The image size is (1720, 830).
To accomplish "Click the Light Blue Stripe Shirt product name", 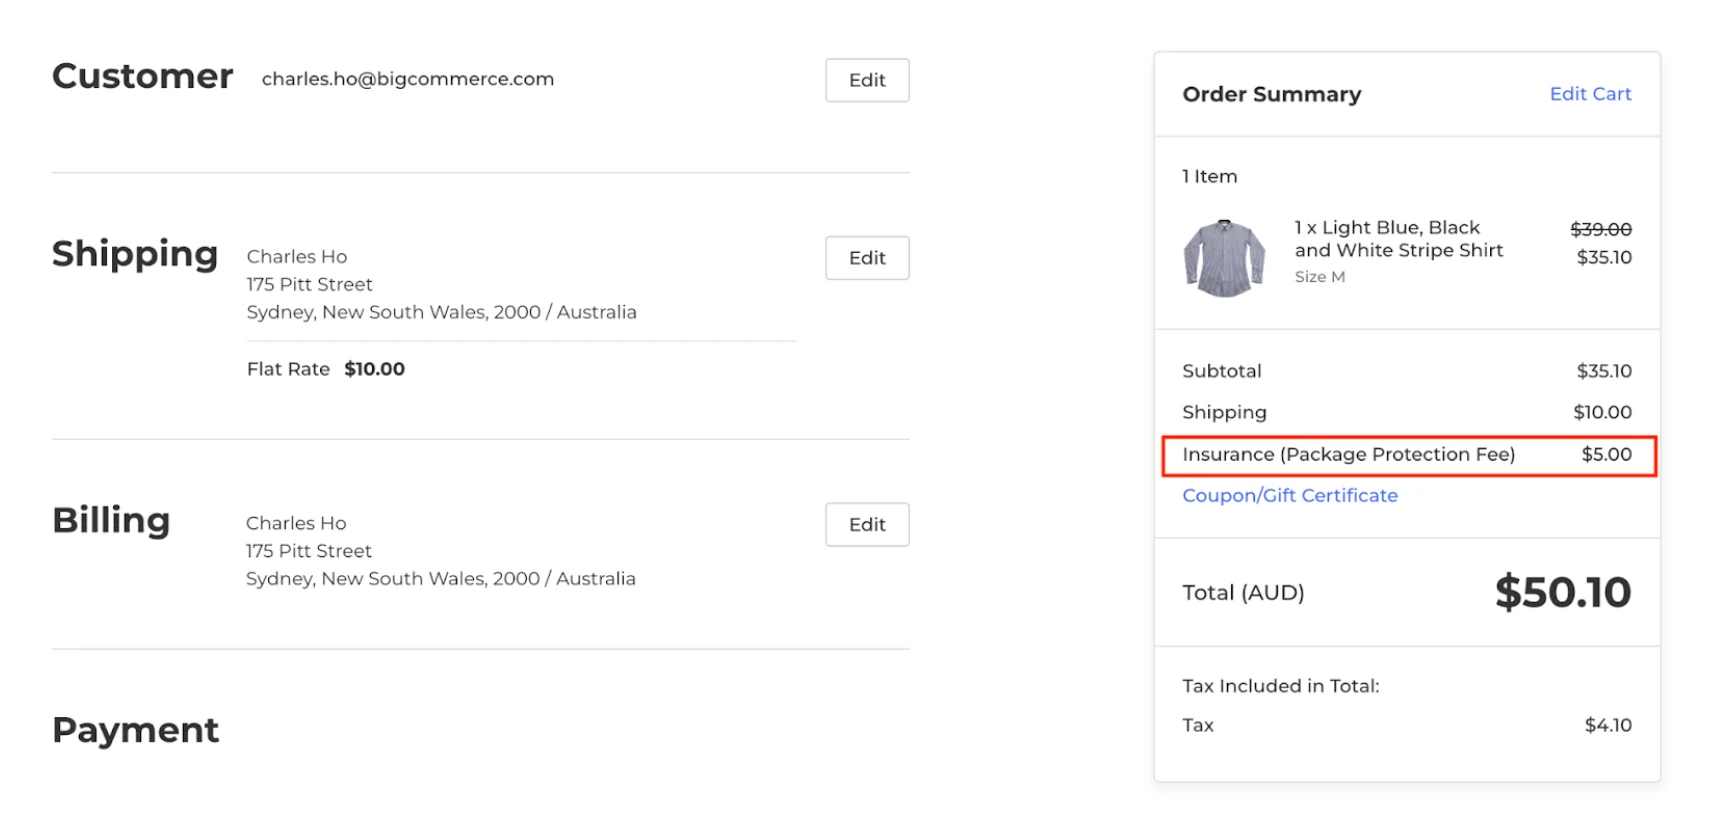I will pyautogui.click(x=1398, y=239).
